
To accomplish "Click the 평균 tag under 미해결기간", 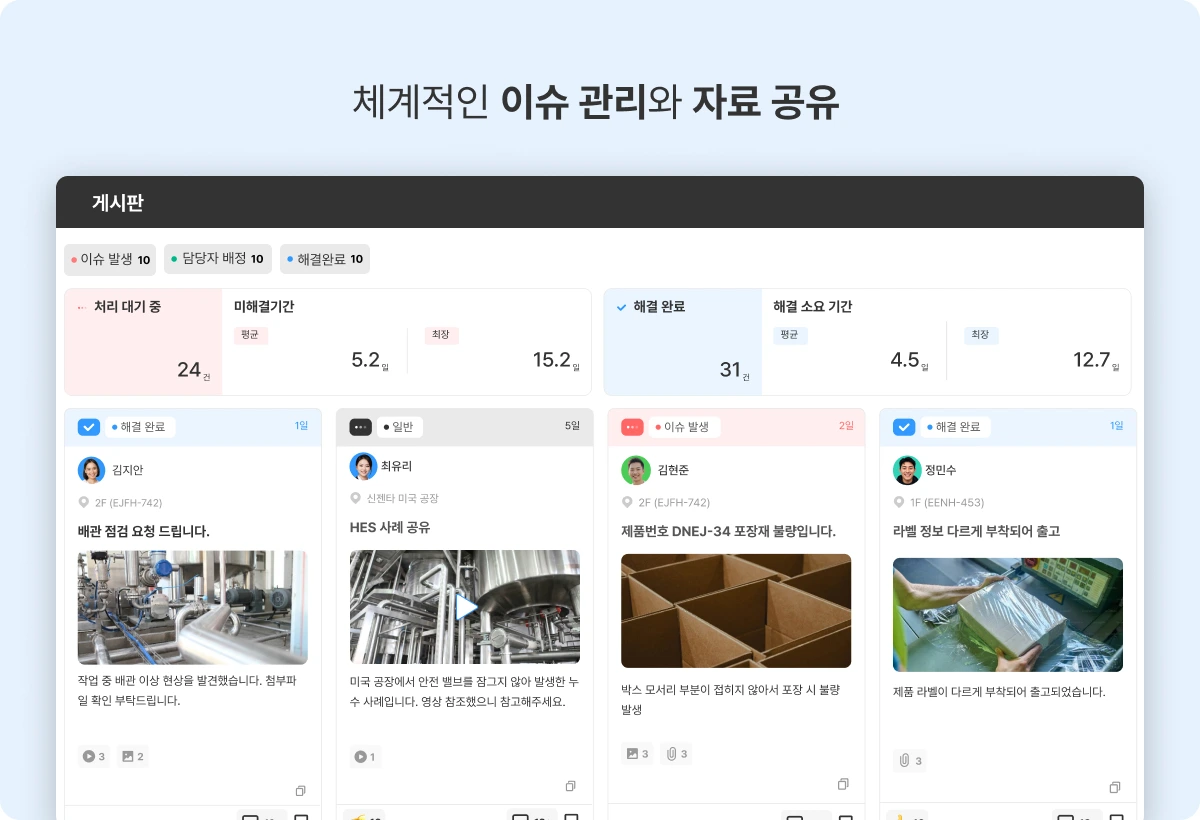I will (250, 335).
